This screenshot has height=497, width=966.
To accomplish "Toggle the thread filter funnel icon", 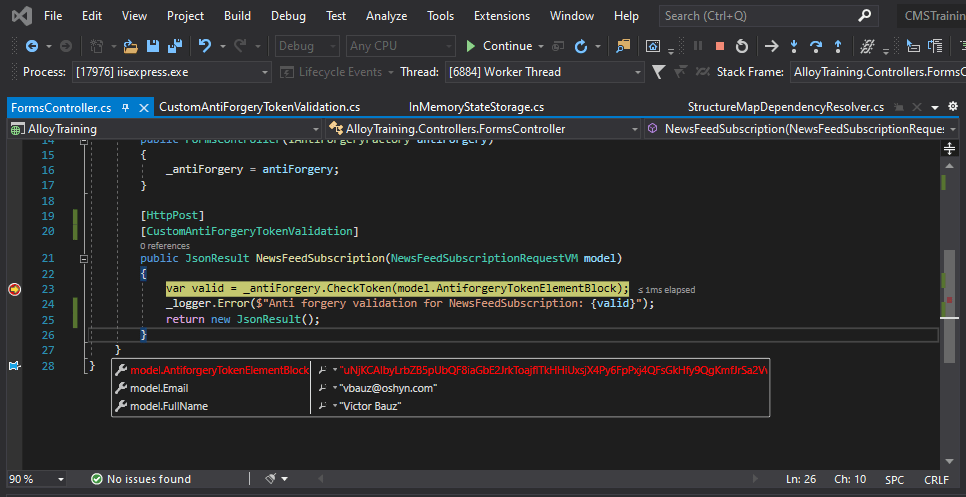I will [x=658, y=72].
